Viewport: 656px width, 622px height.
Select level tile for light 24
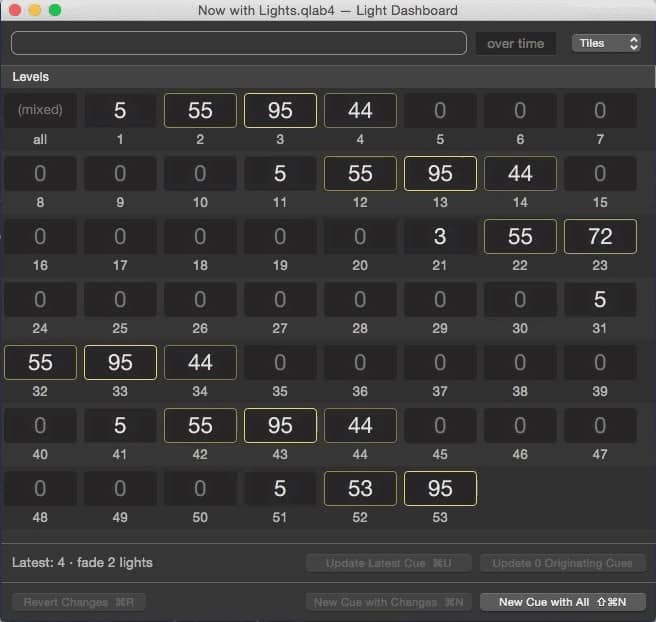point(40,299)
